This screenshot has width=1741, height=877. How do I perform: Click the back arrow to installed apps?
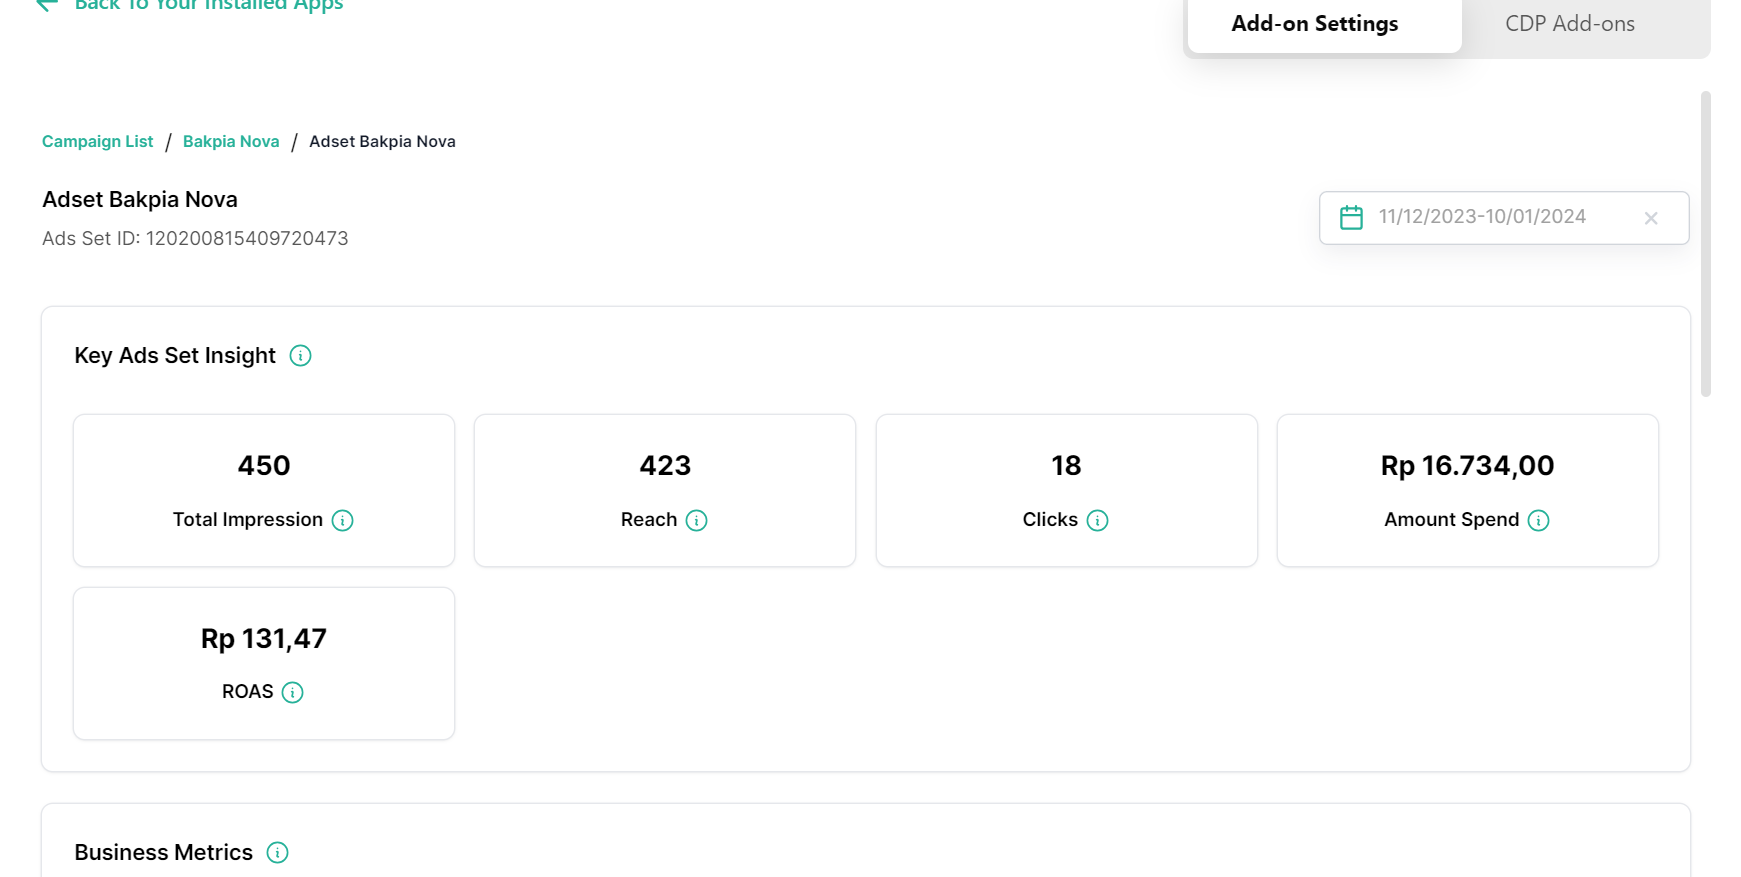click(x=46, y=4)
